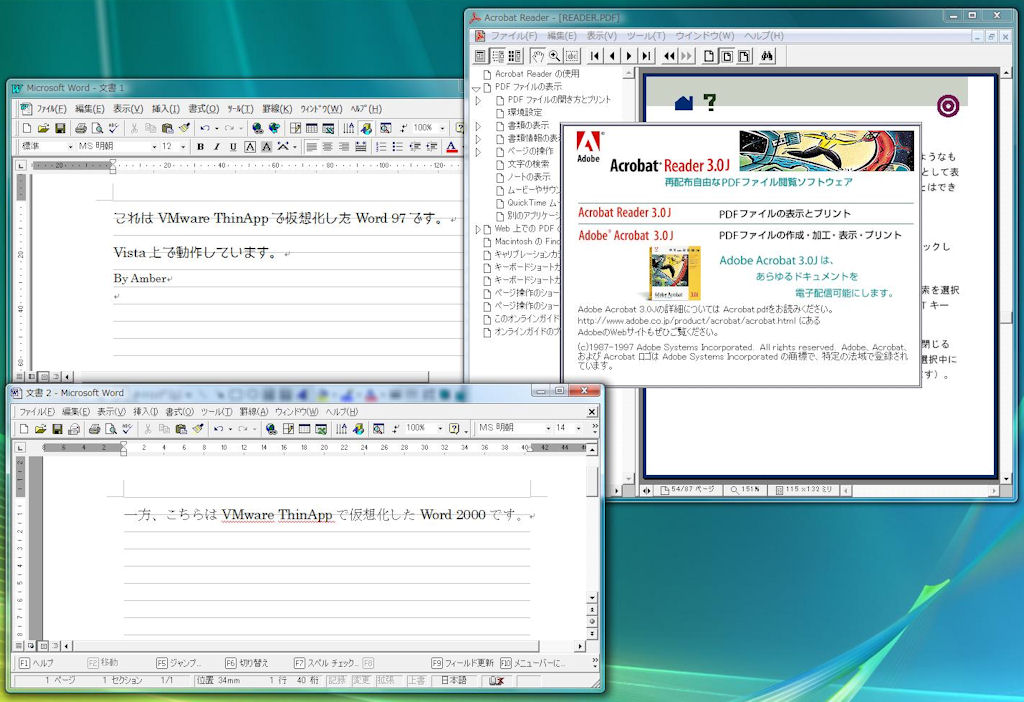Click the Save icon in Word 97 toolbar
The width and height of the screenshot is (1024, 702).
pyautogui.click(x=59, y=128)
